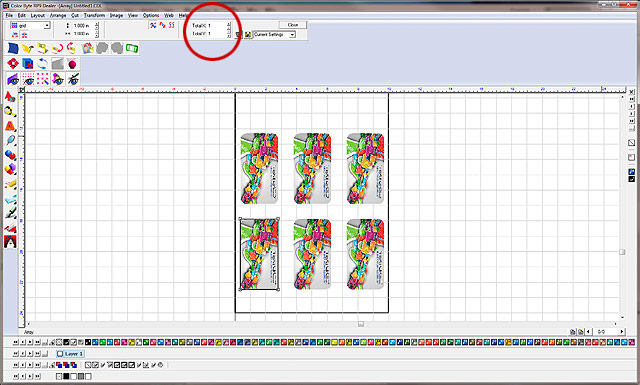The height and width of the screenshot is (385, 640).
Task: Select the red arrow pointer tool
Action: coord(10,97)
